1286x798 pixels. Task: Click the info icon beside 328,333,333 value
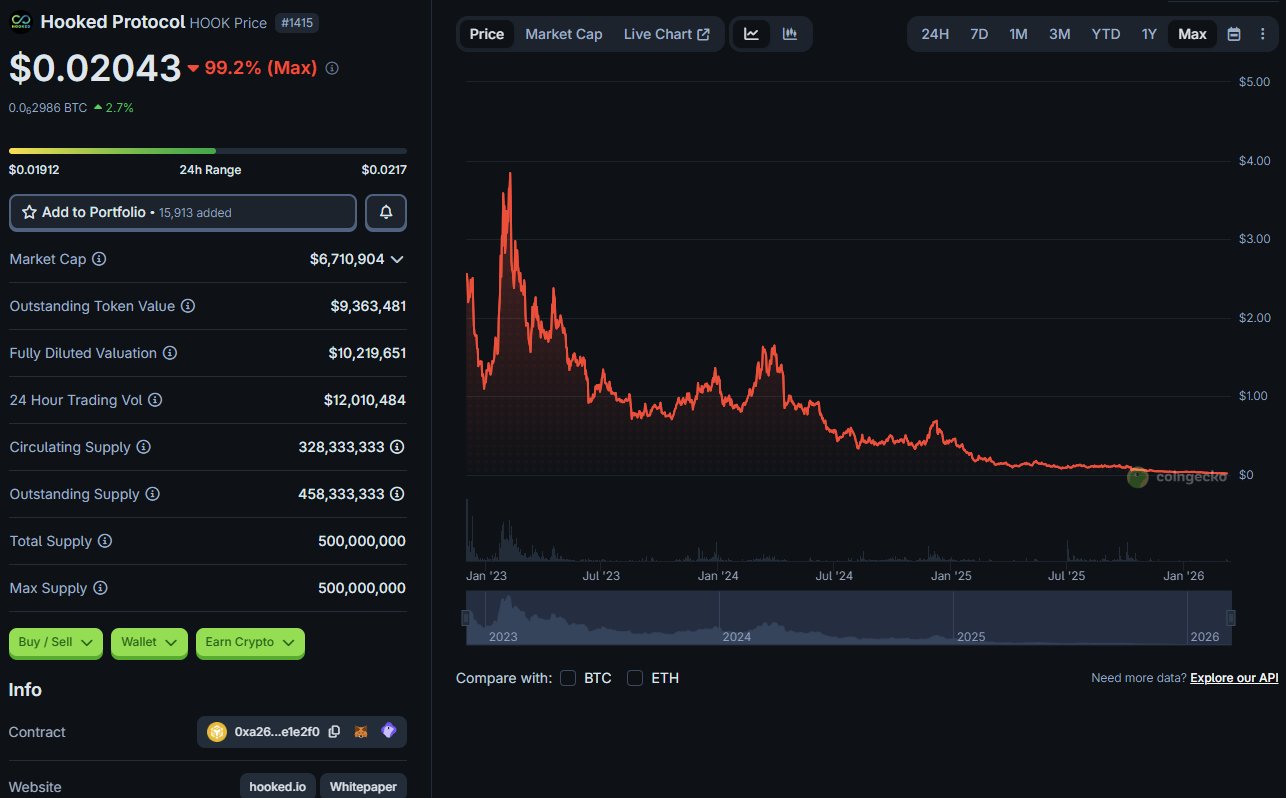(x=397, y=447)
